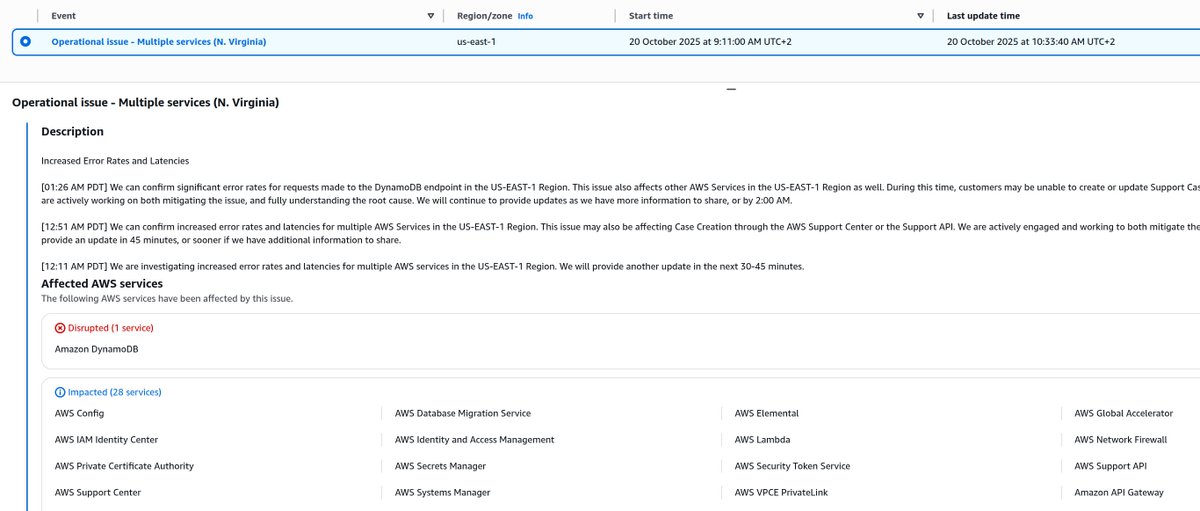This screenshot has height=511, width=1200.
Task: Click the 12:11 AM PDT update paragraph
Action: 423,266
